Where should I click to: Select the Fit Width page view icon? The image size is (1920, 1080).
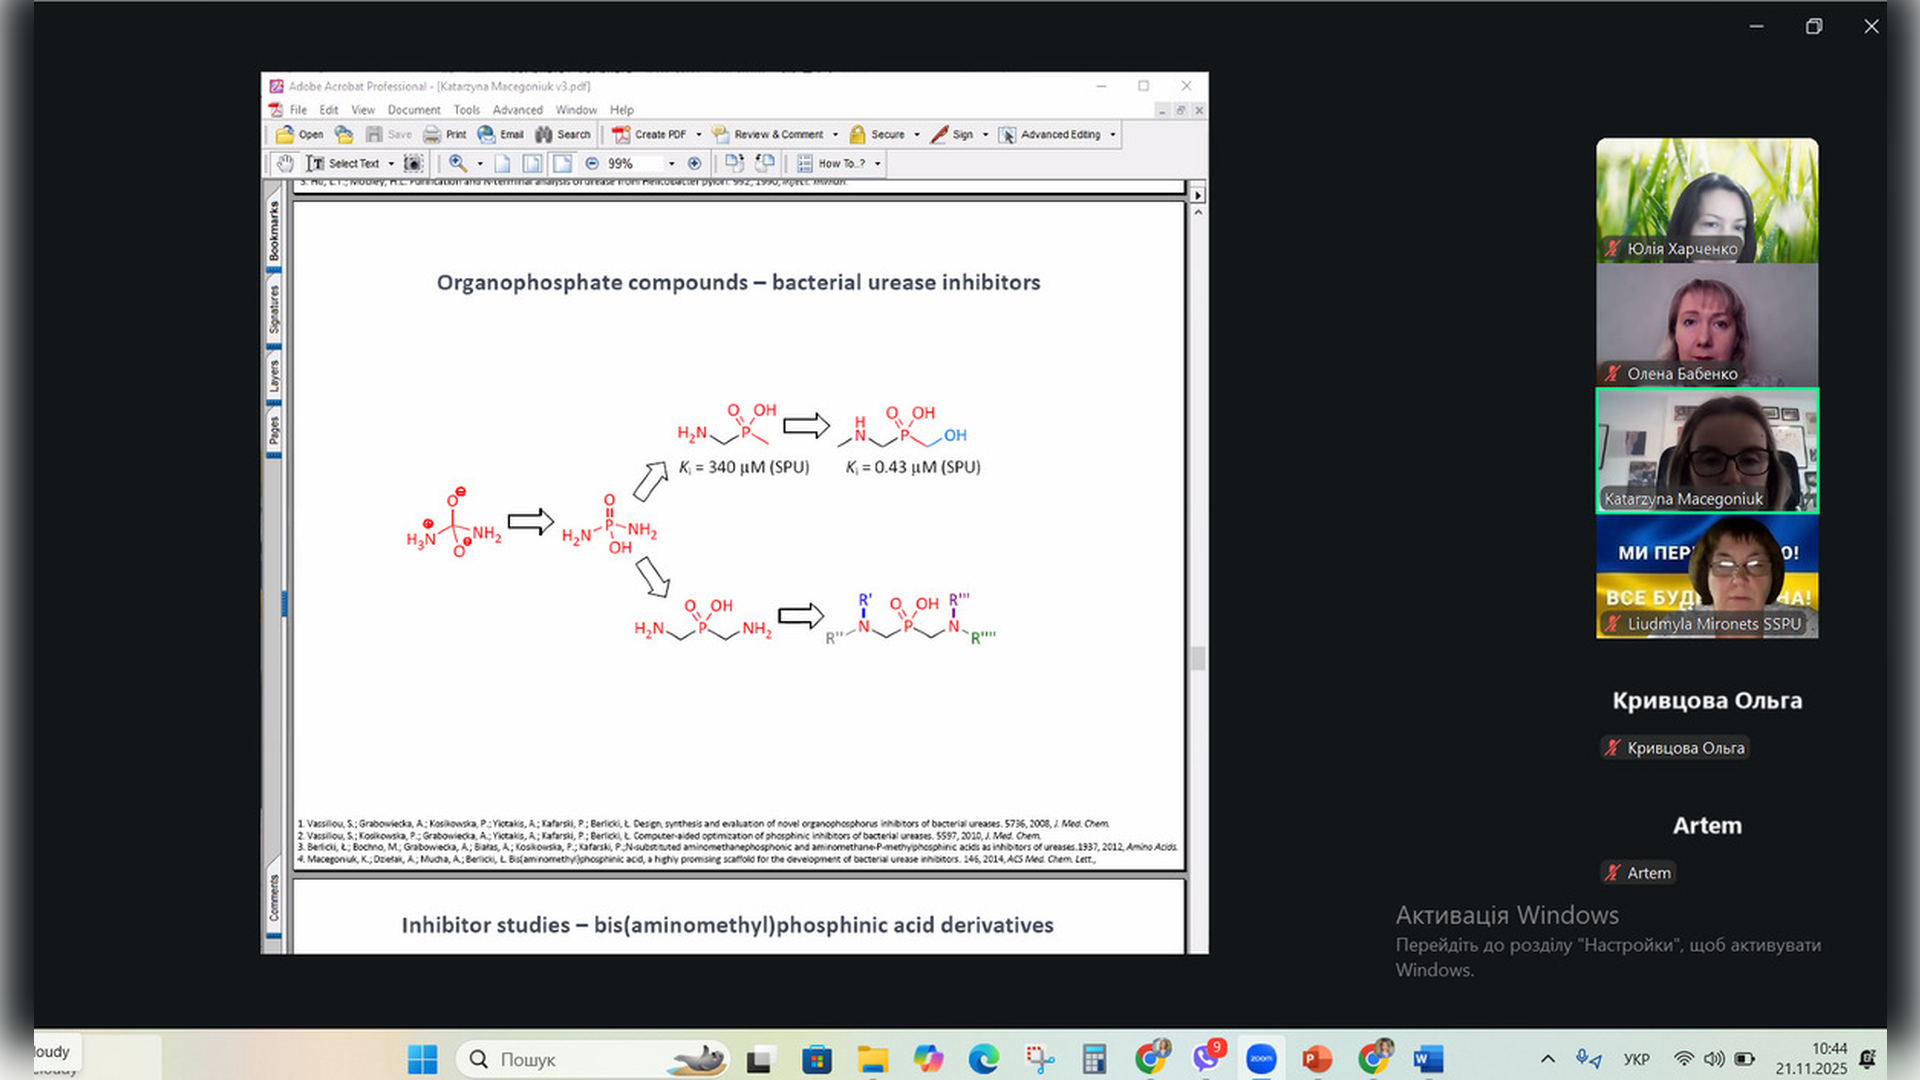tap(563, 163)
